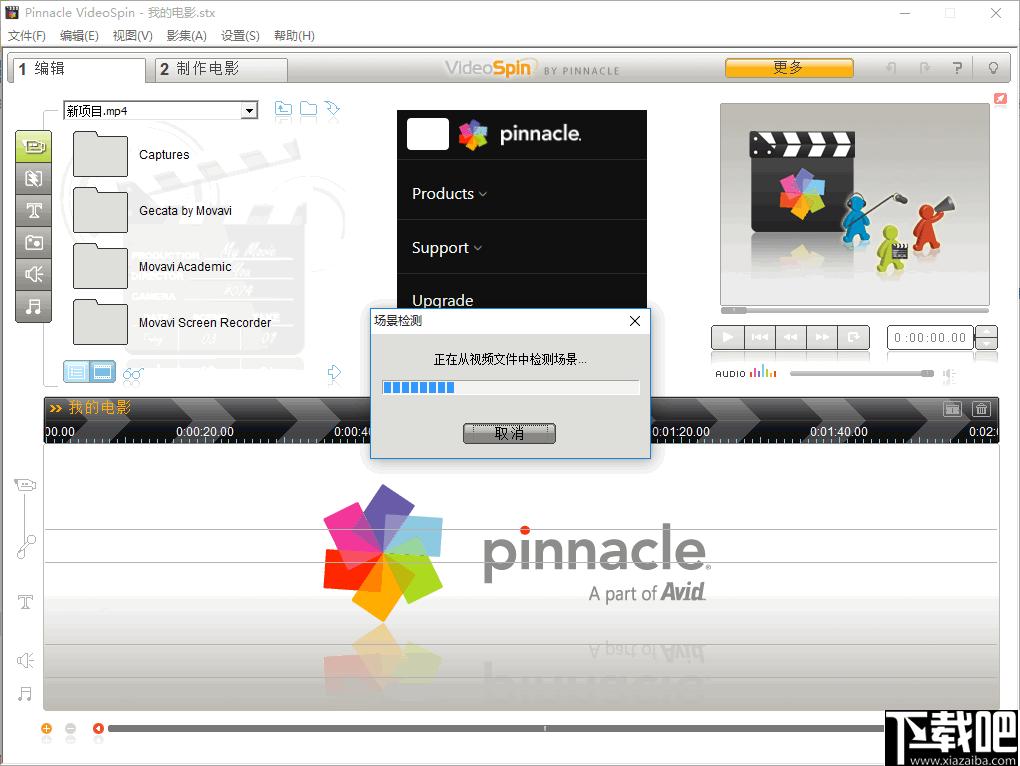The width and height of the screenshot is (1020, 766).
Task: Click the redo icon in toolbar
Action: pos(924,68)
